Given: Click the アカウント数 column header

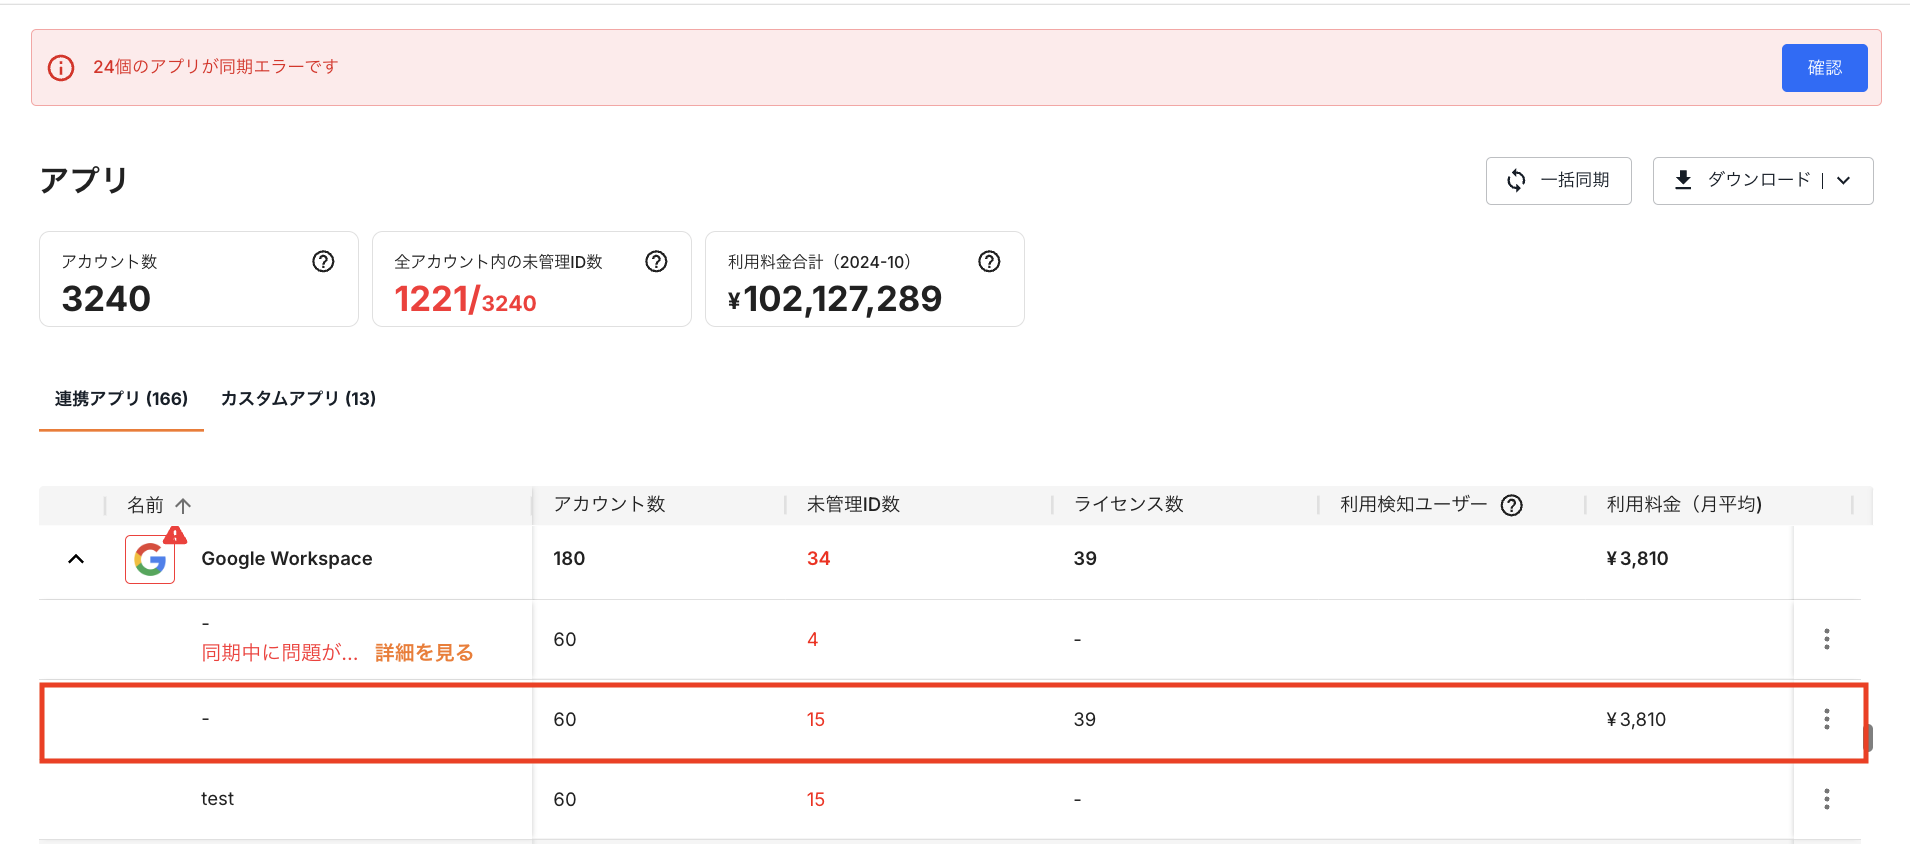Looking at the screenshot, I should click(610, 505).
